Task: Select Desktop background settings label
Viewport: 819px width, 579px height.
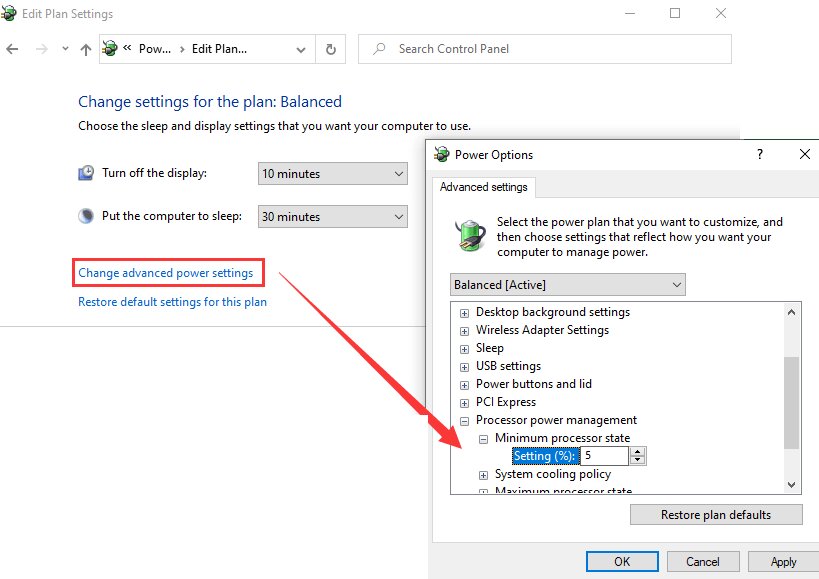Action: [x=553, y=312]
